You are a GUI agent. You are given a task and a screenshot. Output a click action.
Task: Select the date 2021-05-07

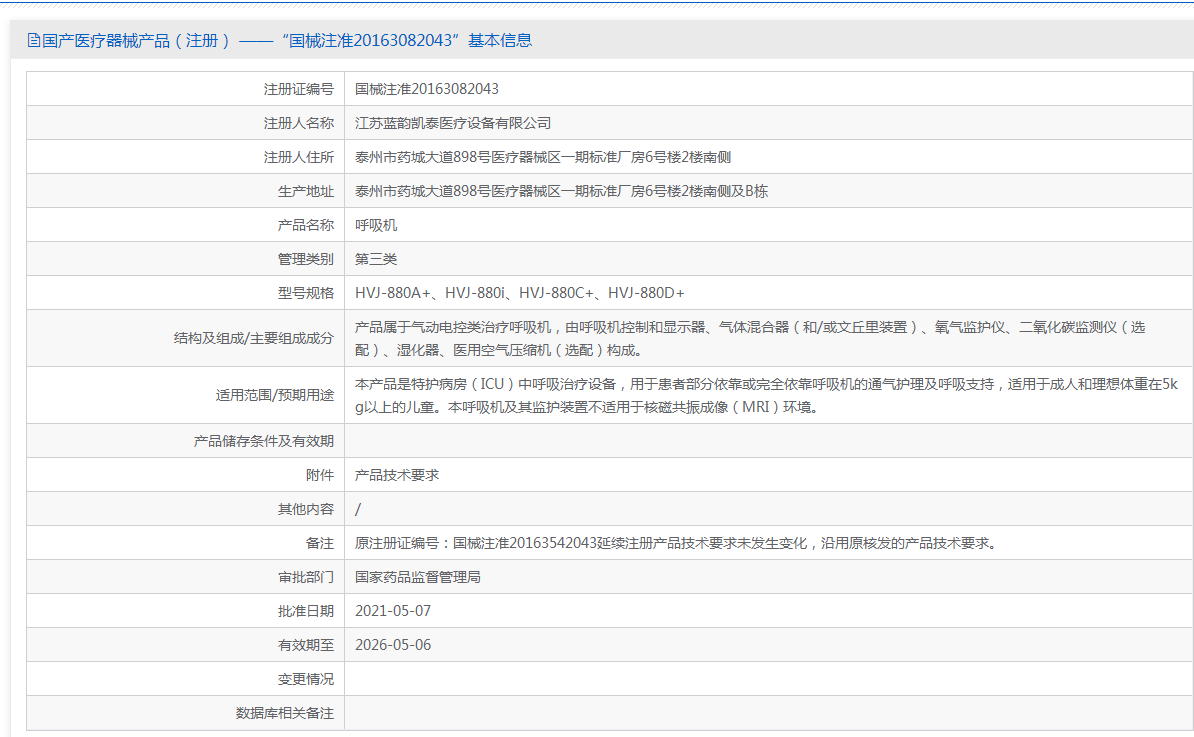pos(393,611)
